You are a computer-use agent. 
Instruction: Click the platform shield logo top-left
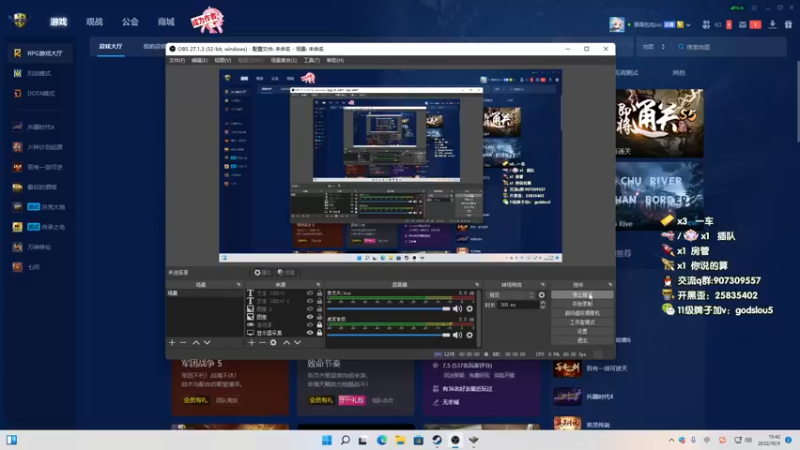(20, 20)
